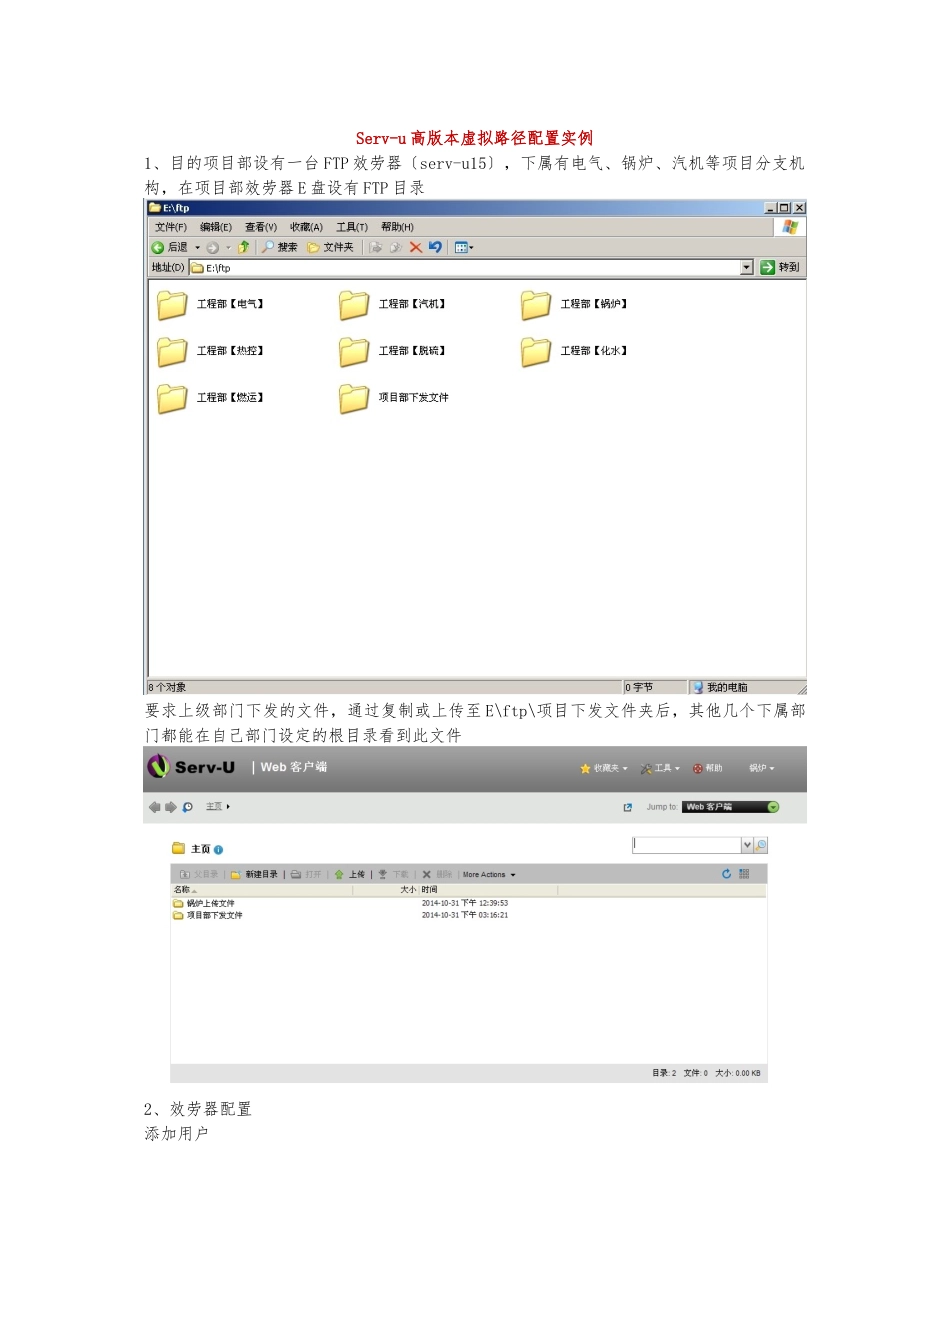Open the 工程部【电气】 folder
Screen dimensions: 950x1344
(210, 304)
